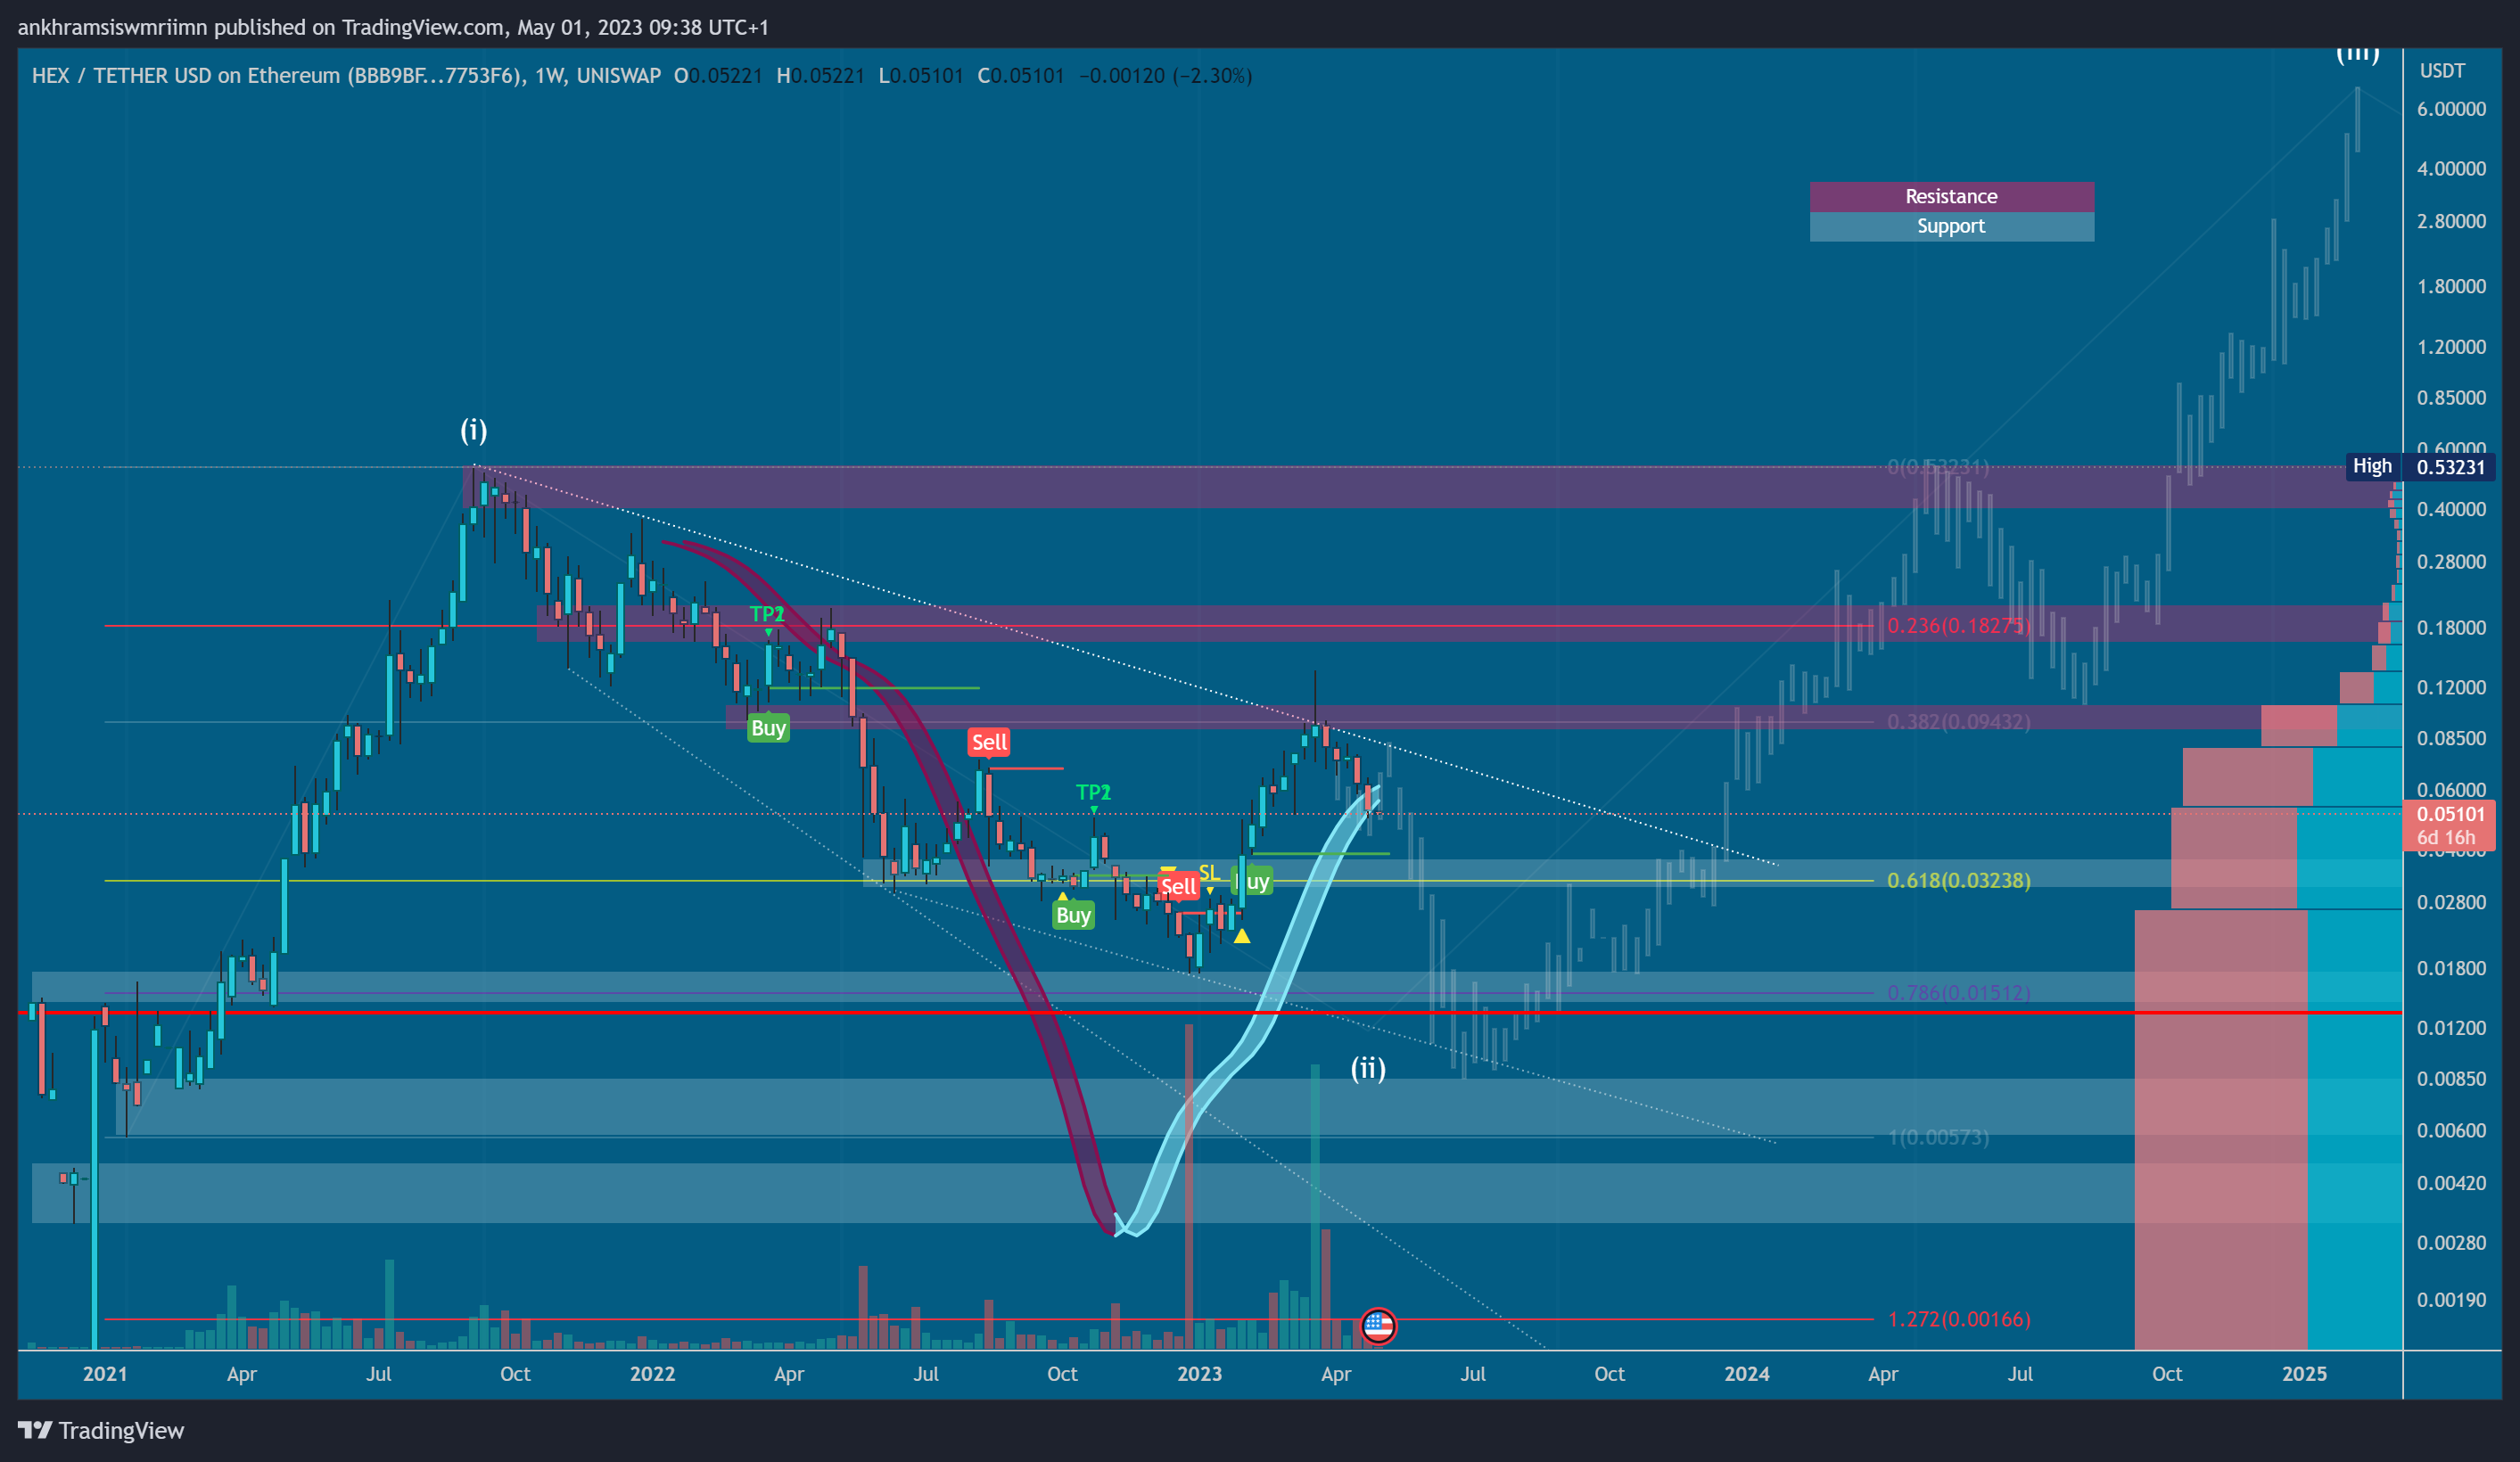Click the 0.01200 price axis value
The width and height of the screenshot is (2520, 1462).
pos(2451,1028)
